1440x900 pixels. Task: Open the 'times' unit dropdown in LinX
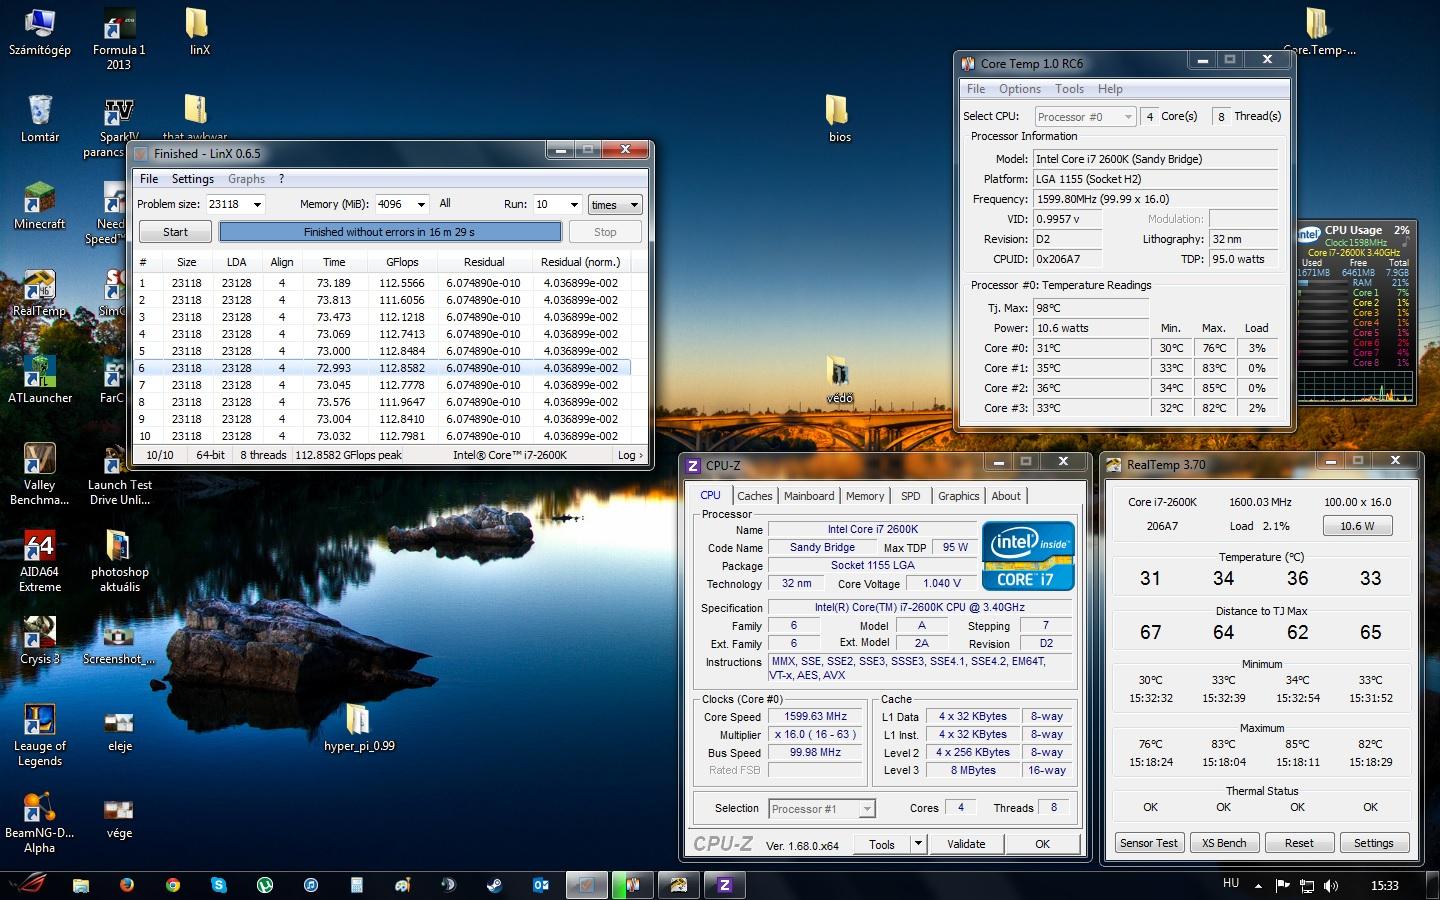pyautogui.click(x=615, y=204)
